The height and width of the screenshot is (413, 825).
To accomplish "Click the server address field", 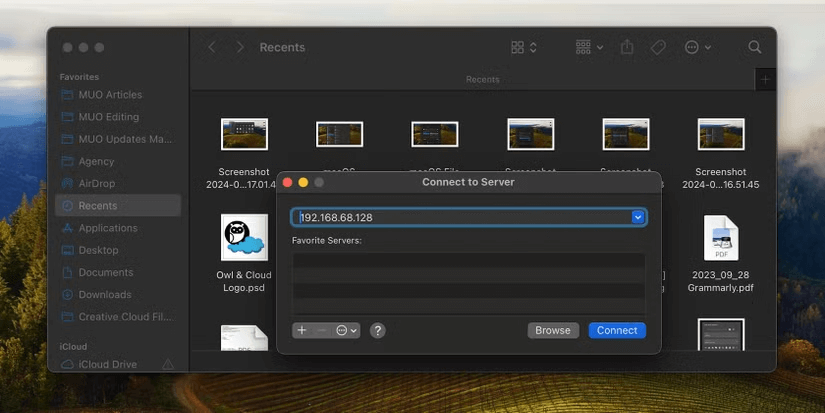I will point(462,217).
